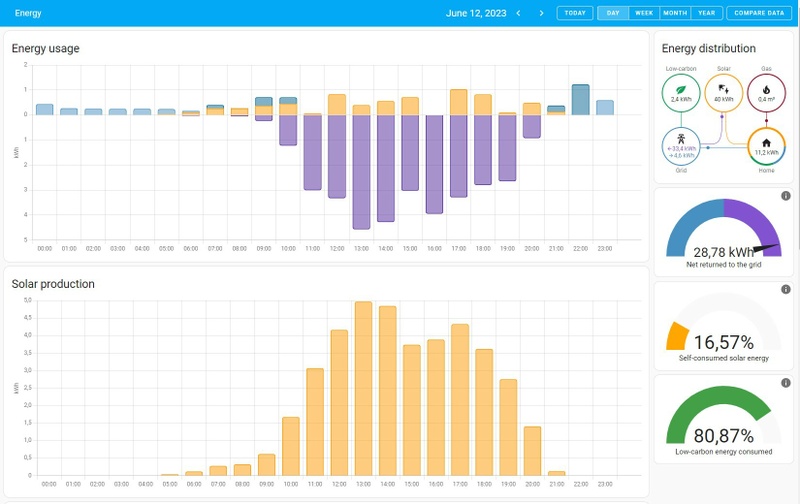800x504 pixels.
Task: Open info icon on self-consumed solar card
Action: [x=786, y=290]
